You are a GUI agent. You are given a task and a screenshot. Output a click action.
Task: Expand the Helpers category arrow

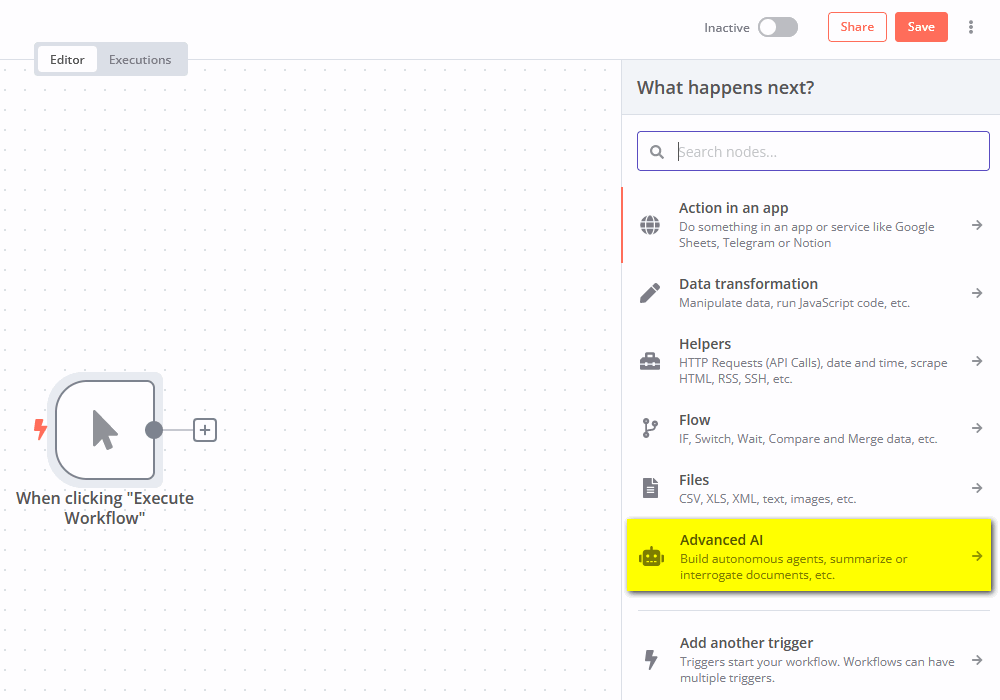pos(977,361)
